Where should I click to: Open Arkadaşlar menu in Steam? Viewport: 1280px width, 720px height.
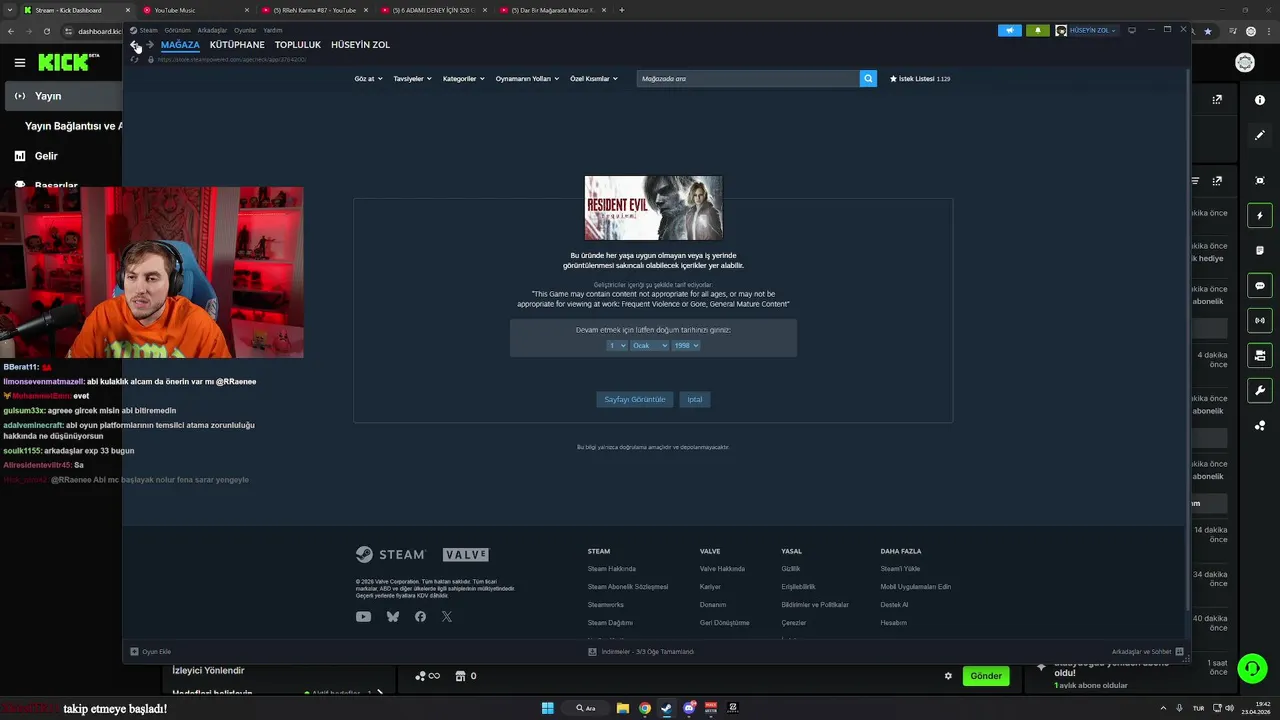coord(212,30)
